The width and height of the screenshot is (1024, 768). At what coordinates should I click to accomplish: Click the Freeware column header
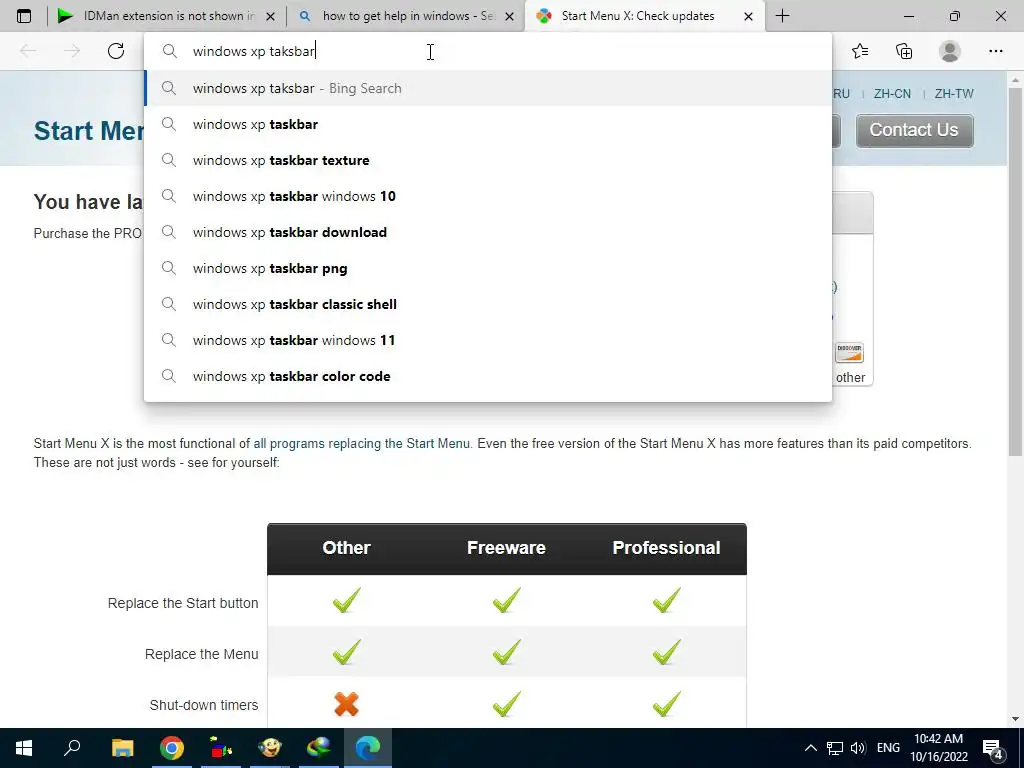(x=506, y=547)
